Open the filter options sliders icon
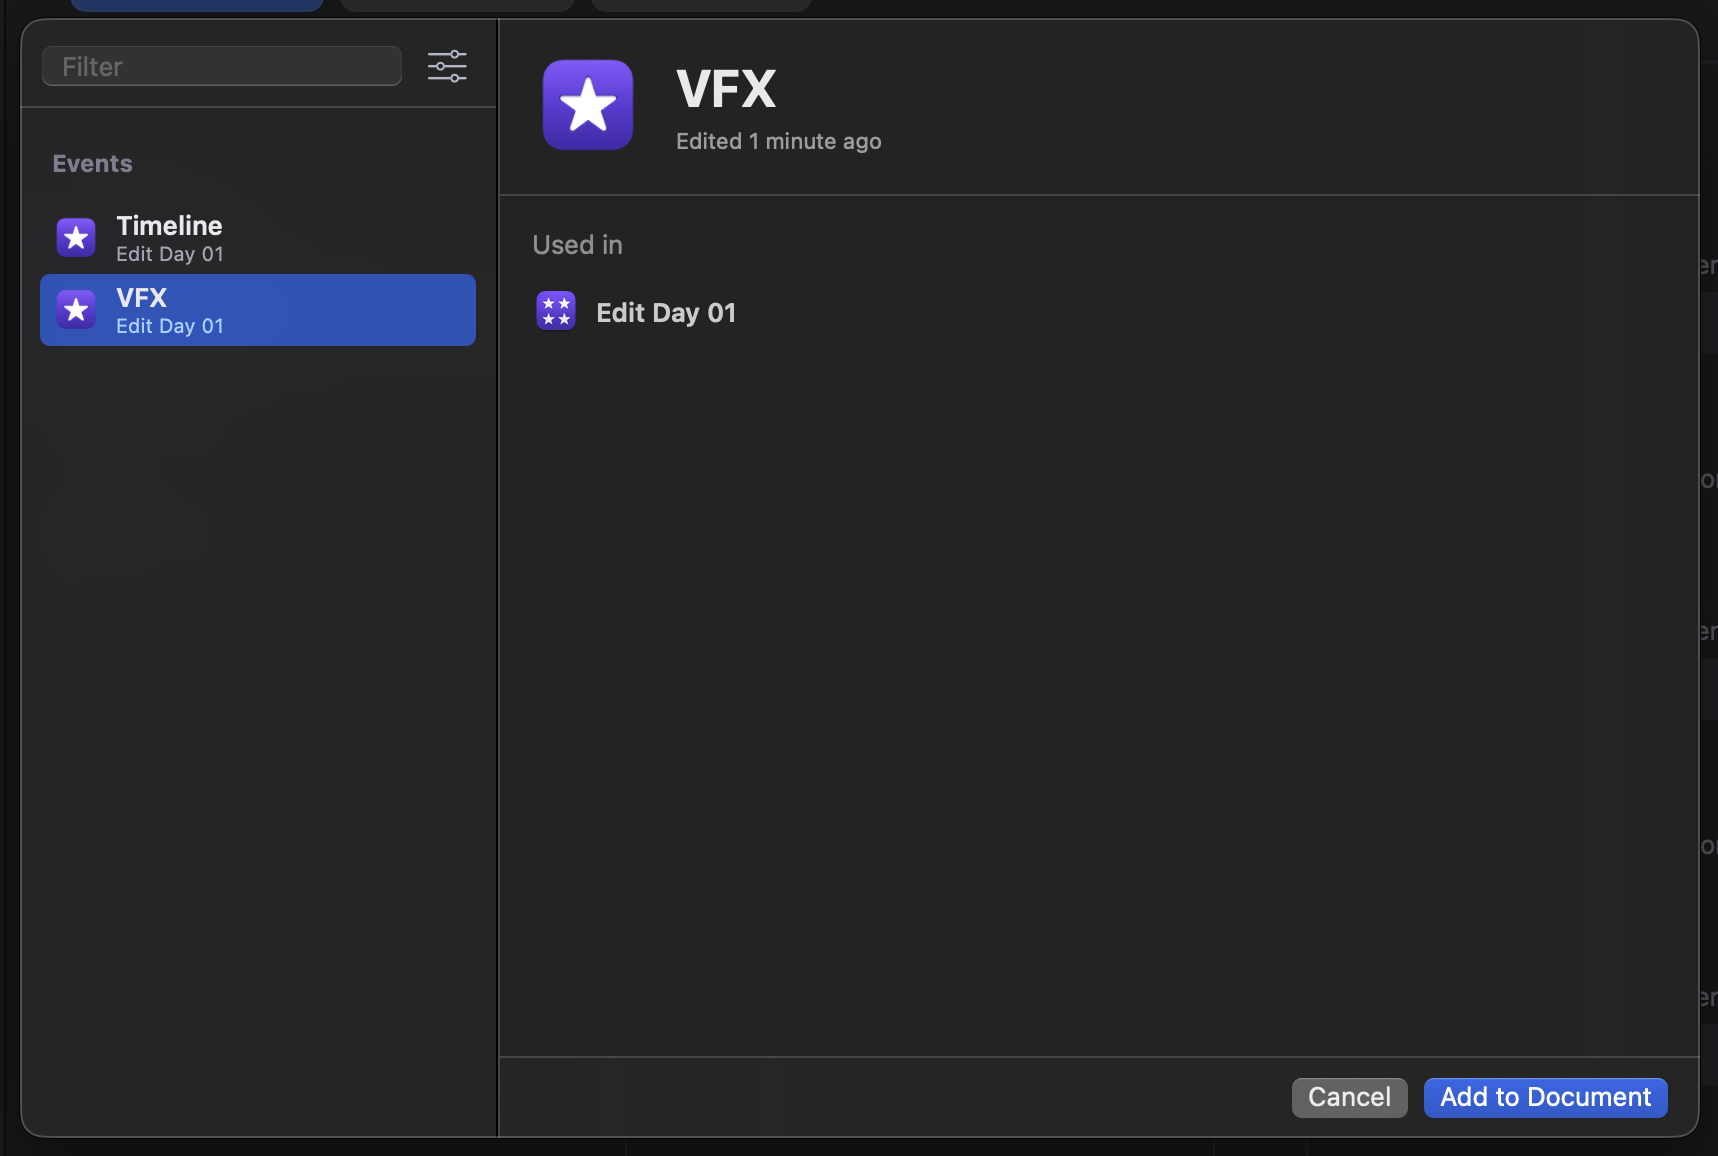Screen dimensions: 1718x1156 tap(447, 67)
